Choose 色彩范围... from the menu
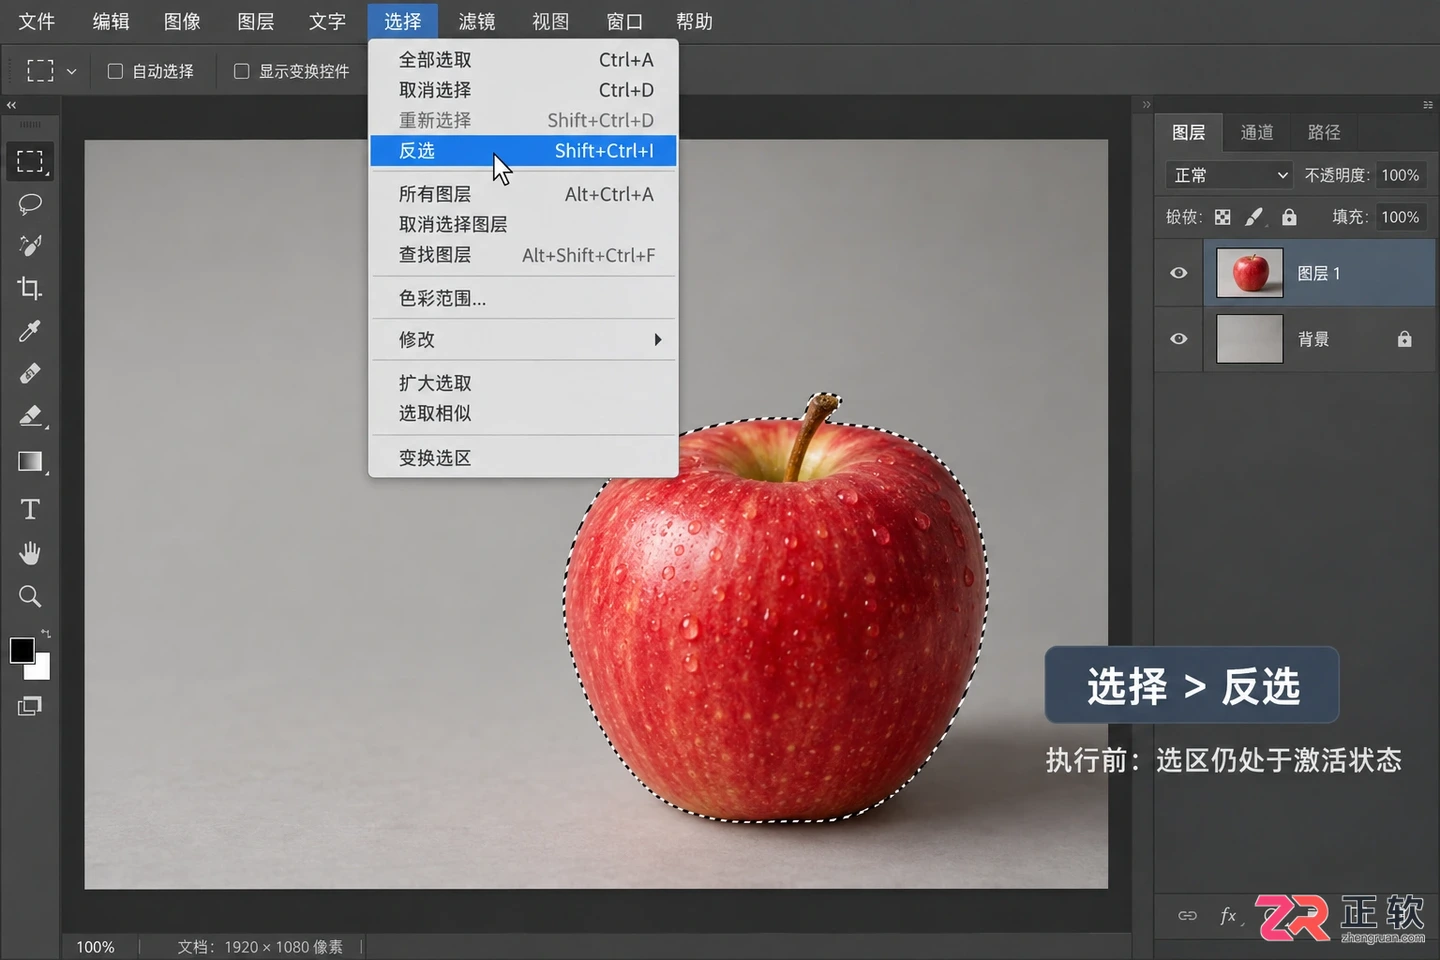 click(x=524, y=298)
